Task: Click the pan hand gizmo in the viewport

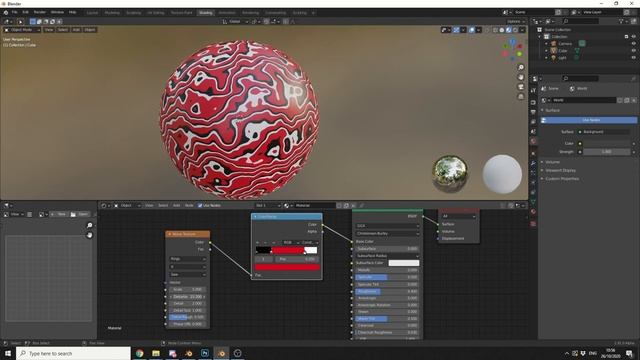Action: click(521, 77)
